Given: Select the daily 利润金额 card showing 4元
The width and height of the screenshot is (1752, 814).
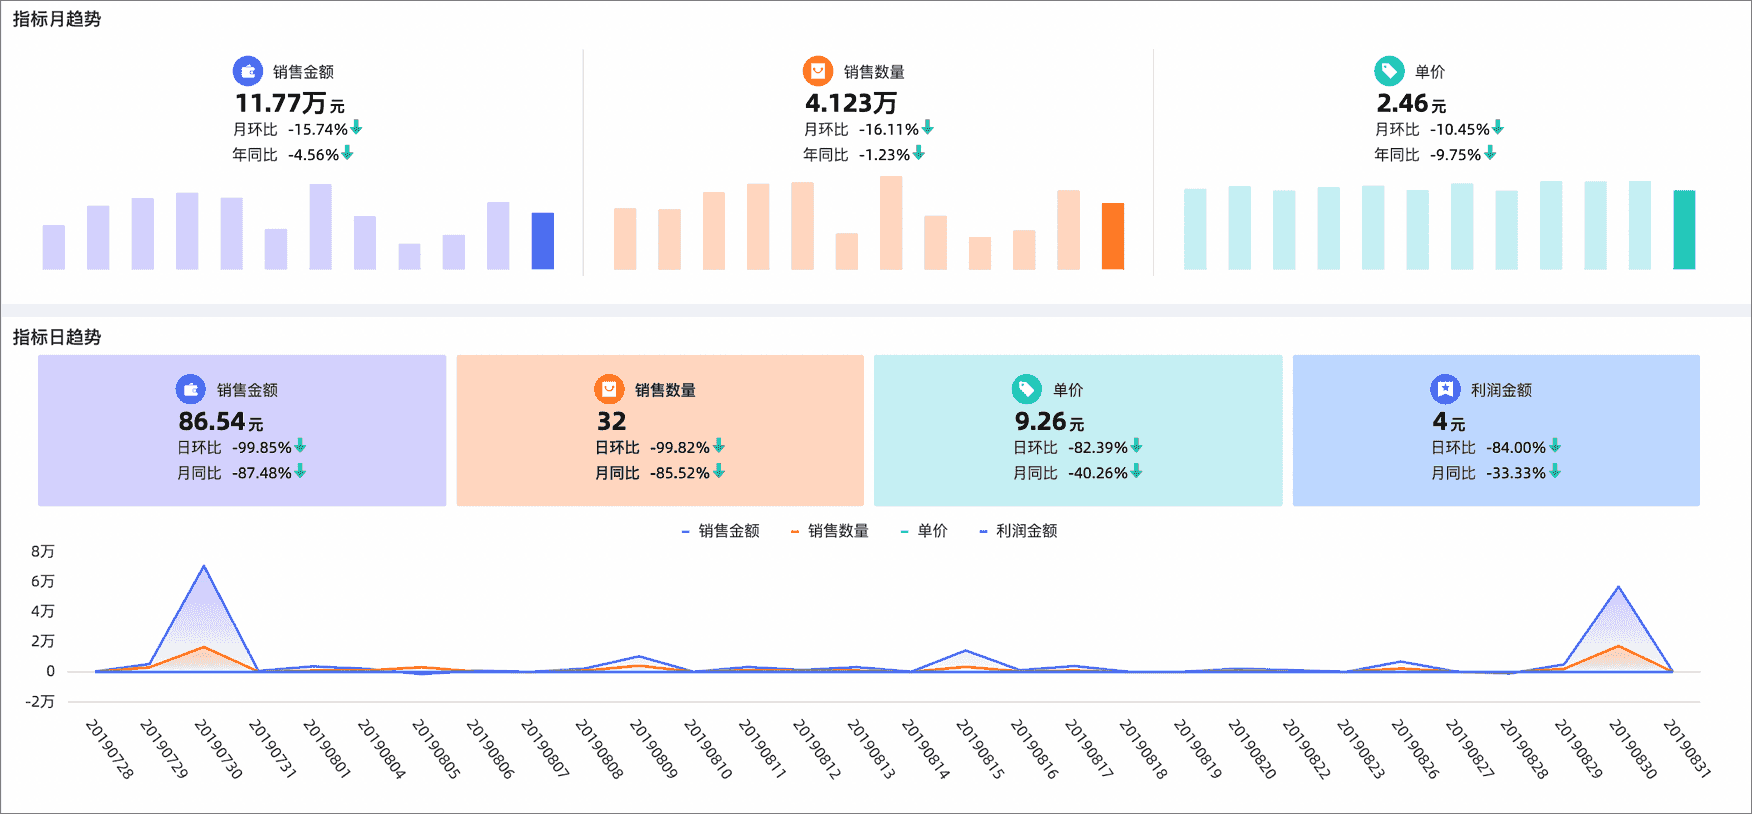Looking at the screenshot, I should coord(1496,430).
